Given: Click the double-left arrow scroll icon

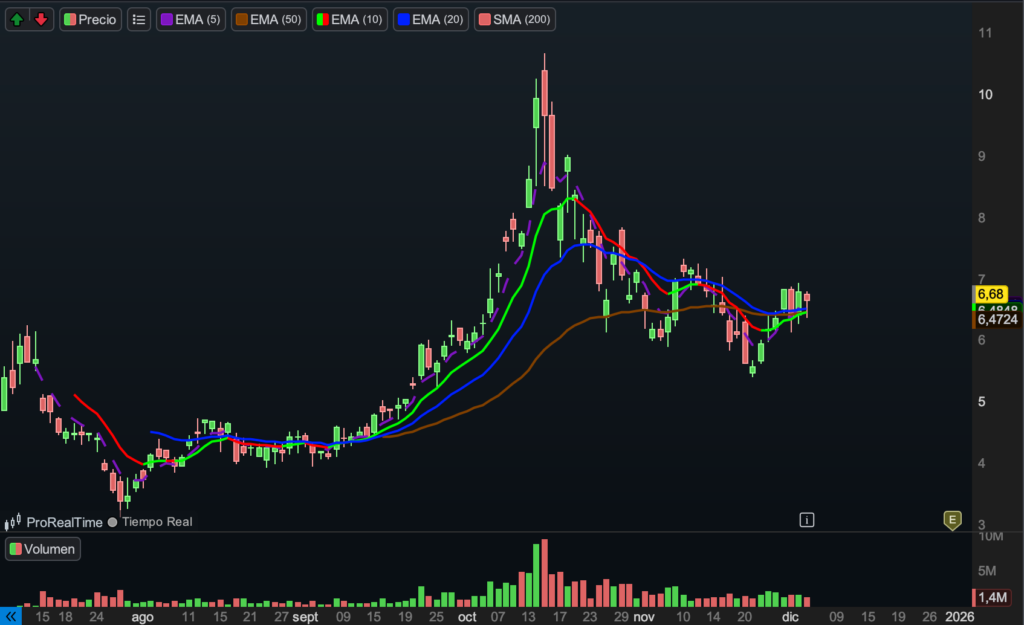Looking at the screenshot, I should click(11, 617).
